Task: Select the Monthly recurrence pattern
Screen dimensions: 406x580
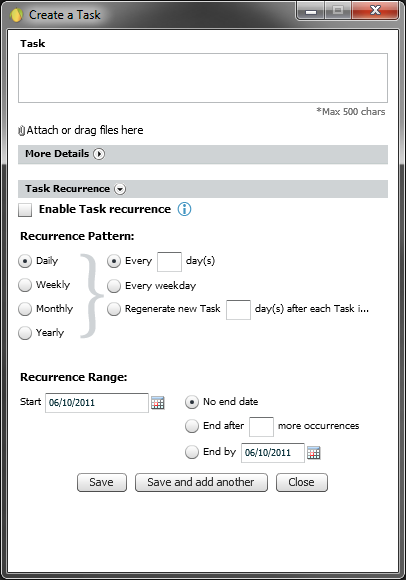Action: point(25,309)
